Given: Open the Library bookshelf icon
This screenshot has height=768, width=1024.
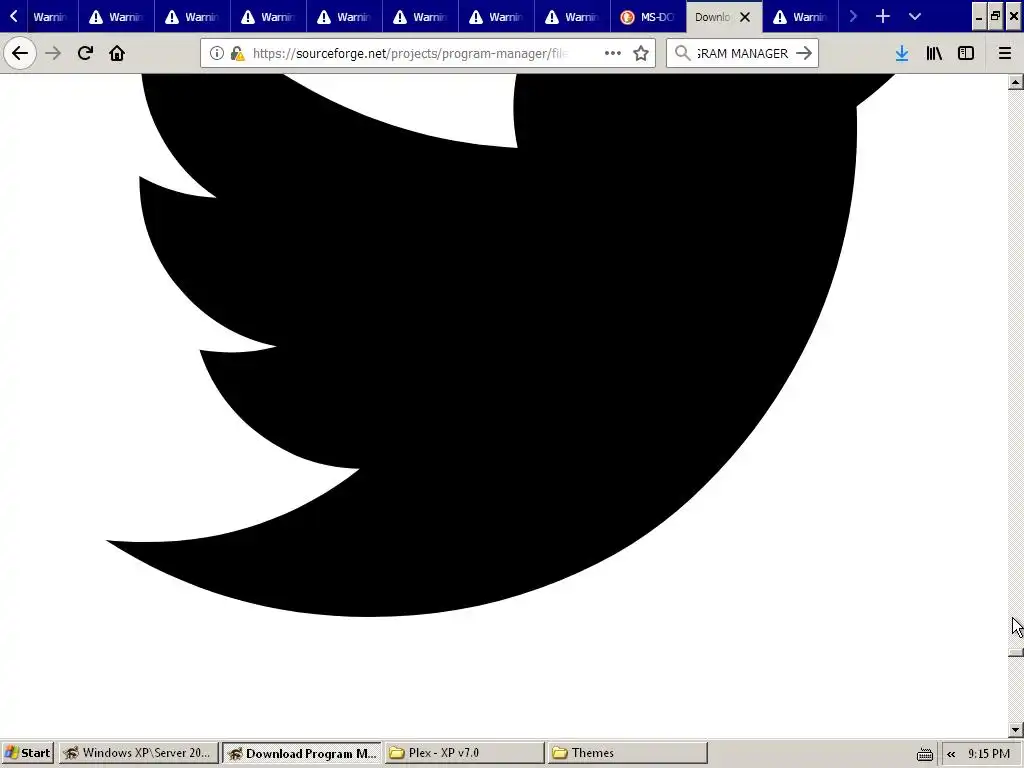Looking at the screenshot, I should [934, 53].
